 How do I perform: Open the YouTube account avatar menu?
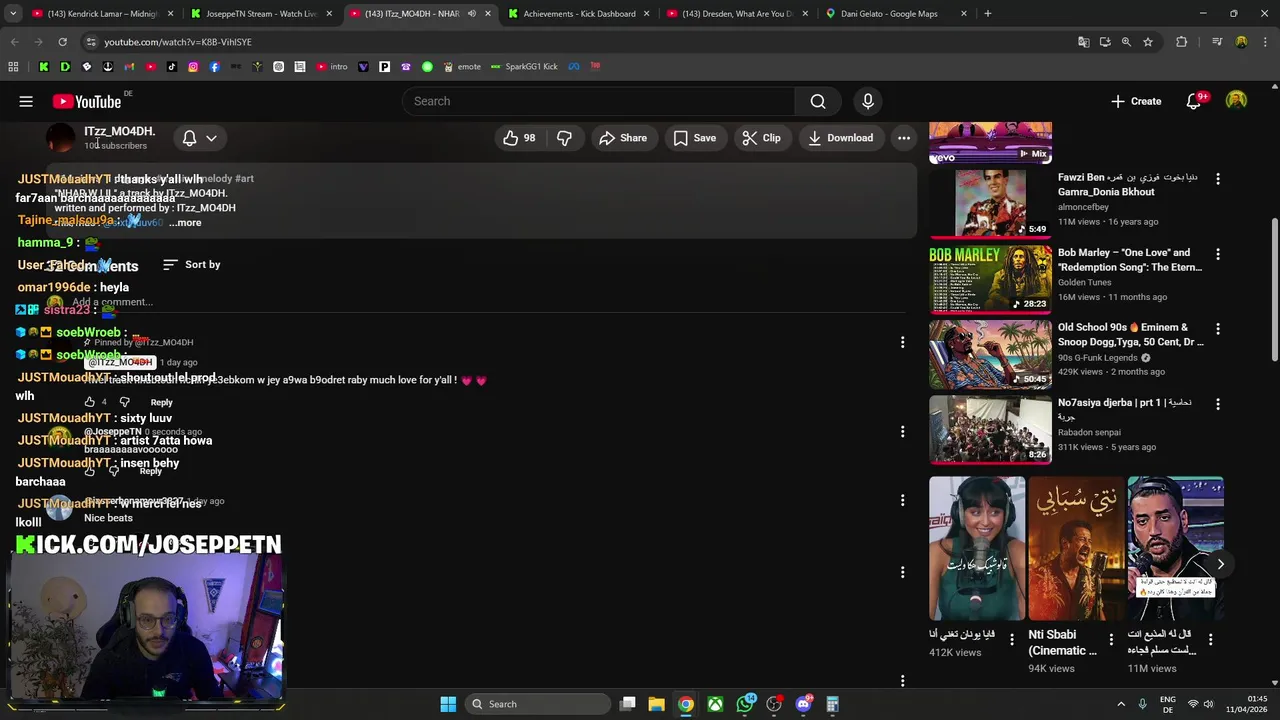click(1237, 101)
